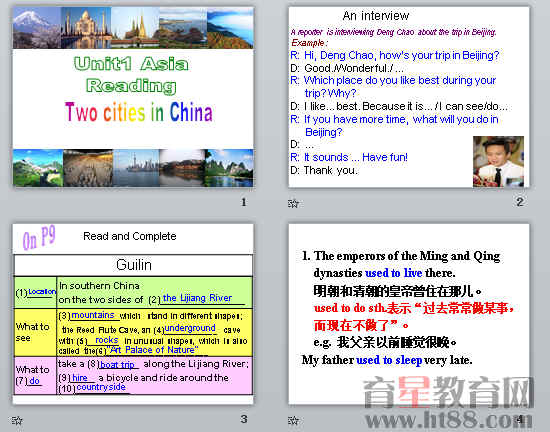This screenshot has height=432, width=550.
Task: Click the Mount Fuji picture on slide 1
Action: [x=37, y=28]
